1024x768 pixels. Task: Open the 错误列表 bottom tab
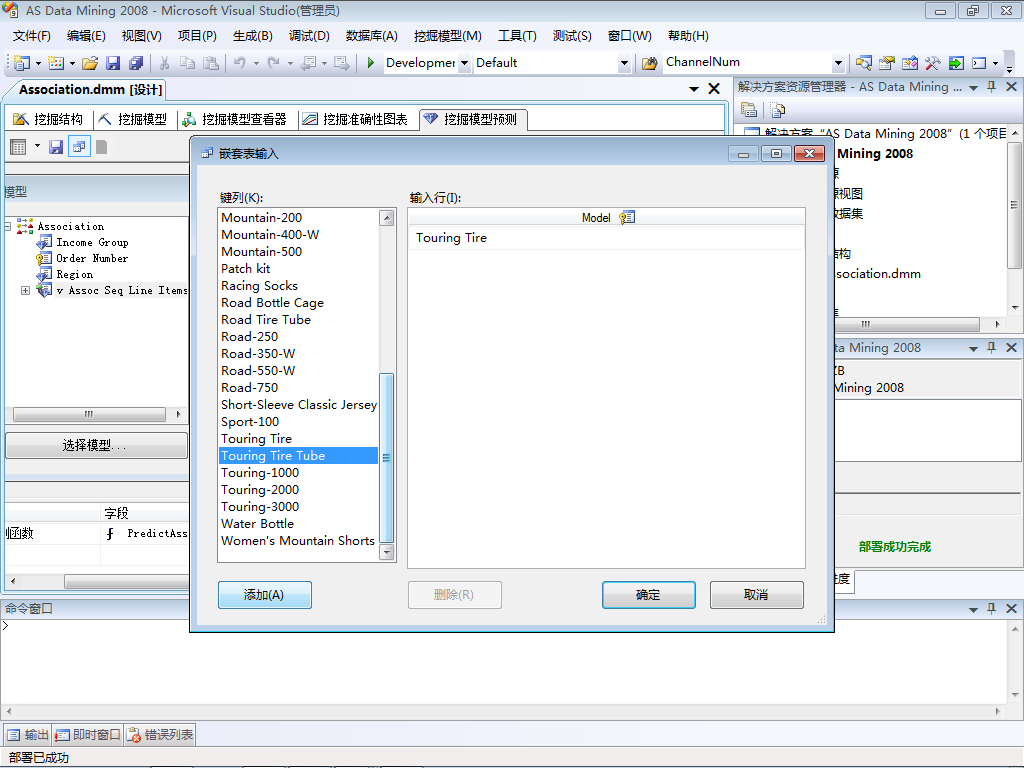161,735
